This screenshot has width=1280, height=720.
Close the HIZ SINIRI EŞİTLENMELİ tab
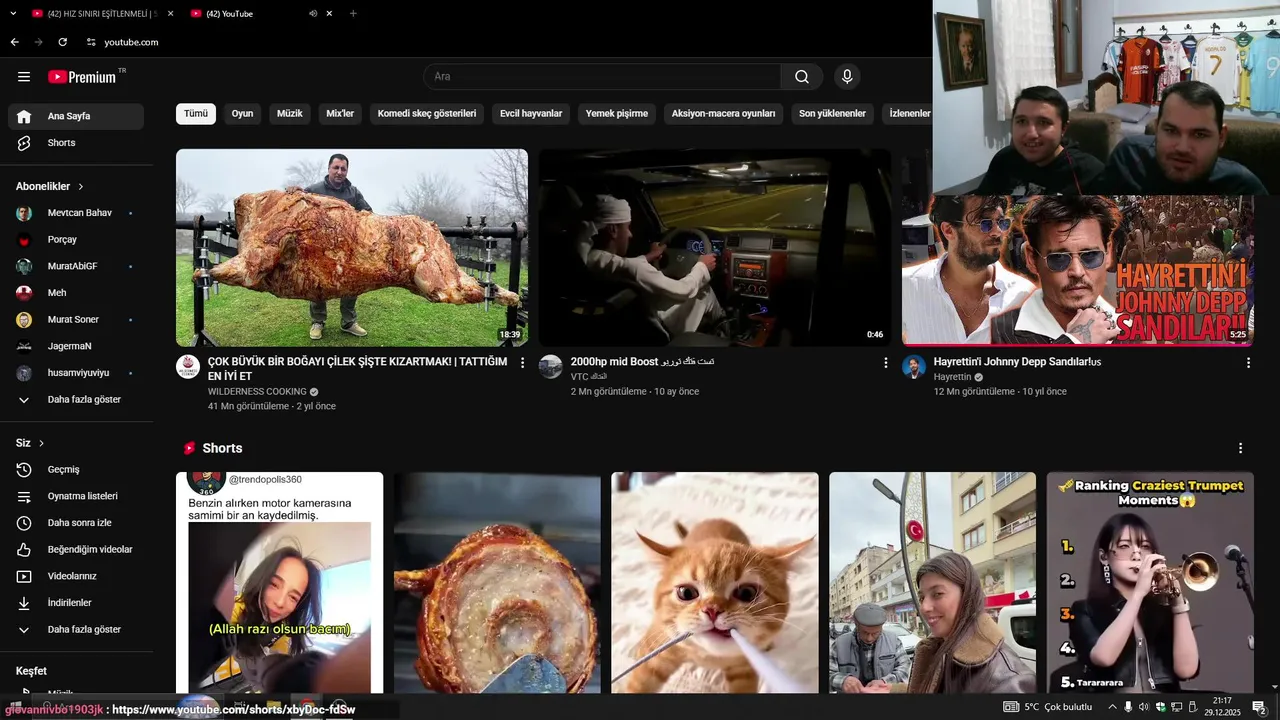(170, 14)
